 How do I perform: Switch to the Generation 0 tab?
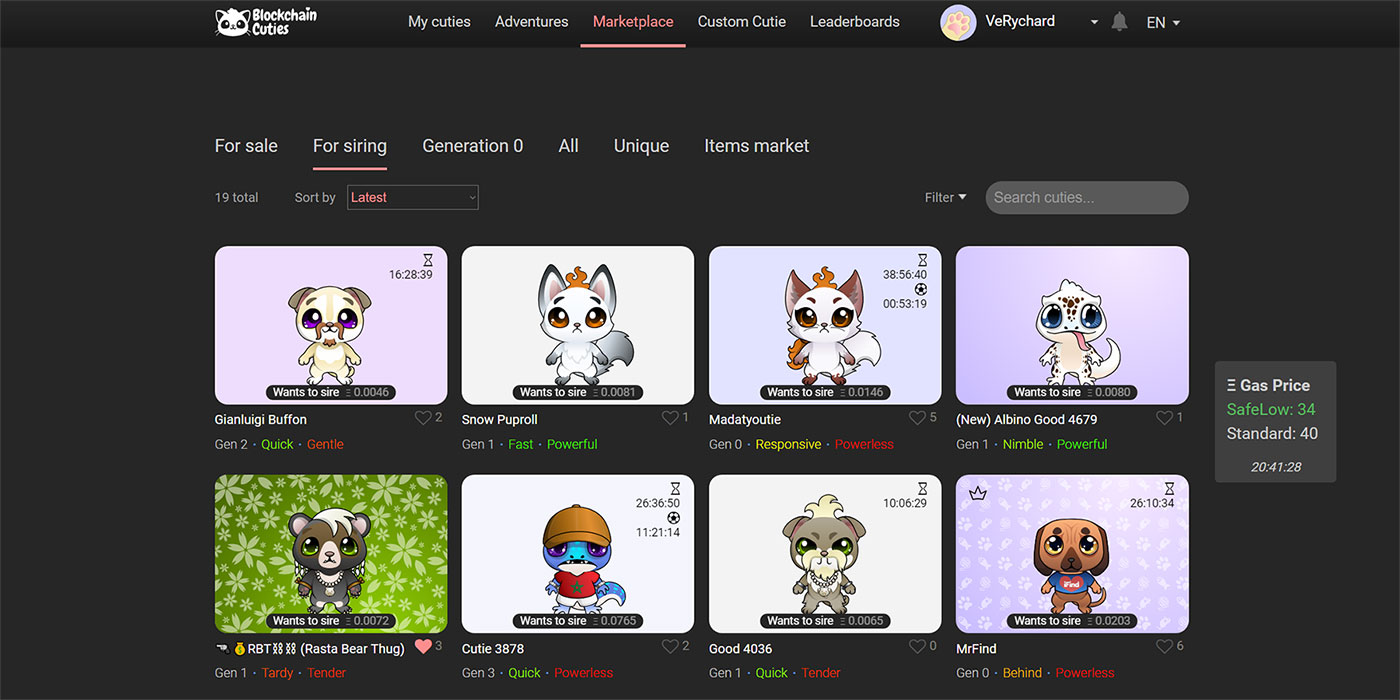(x=472, y=145)
